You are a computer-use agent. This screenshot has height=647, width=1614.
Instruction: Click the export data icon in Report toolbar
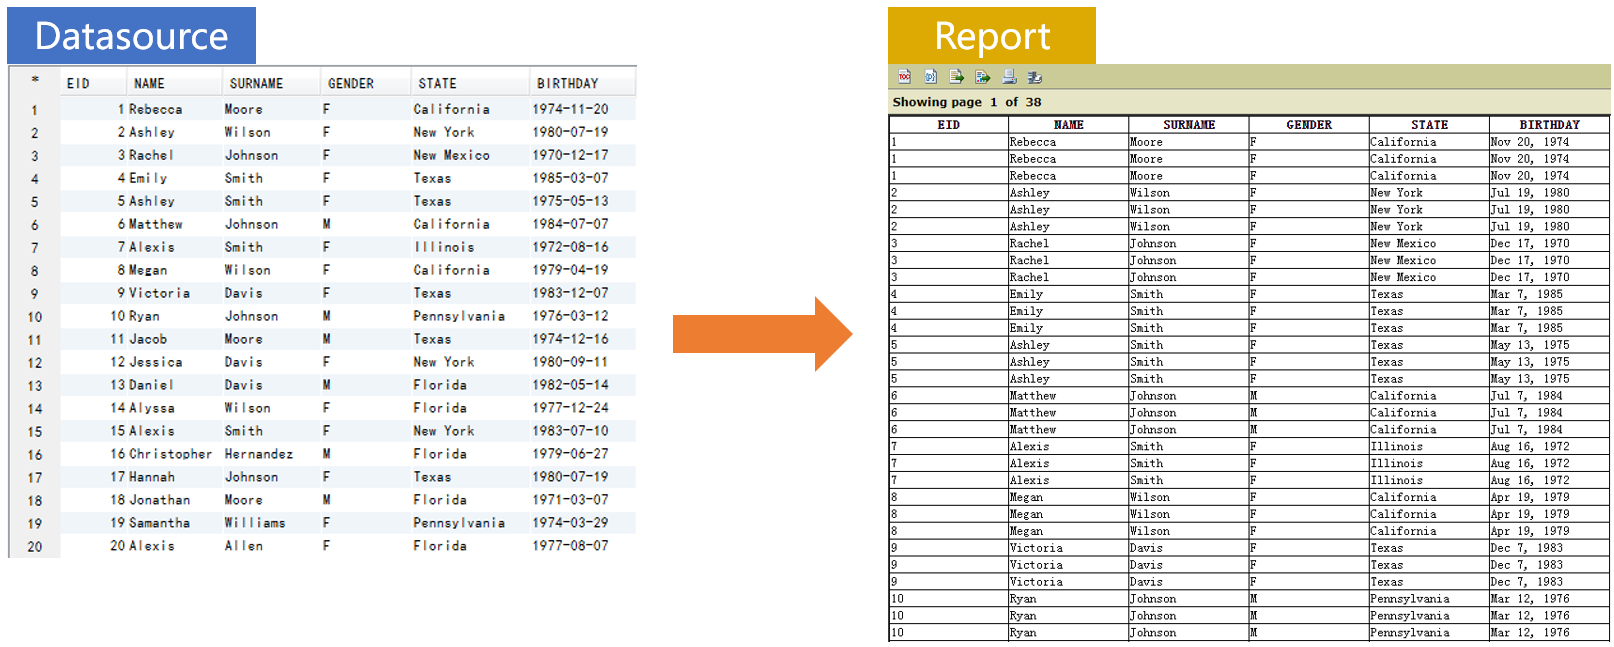pyautogui.click(x=956, y=77)
